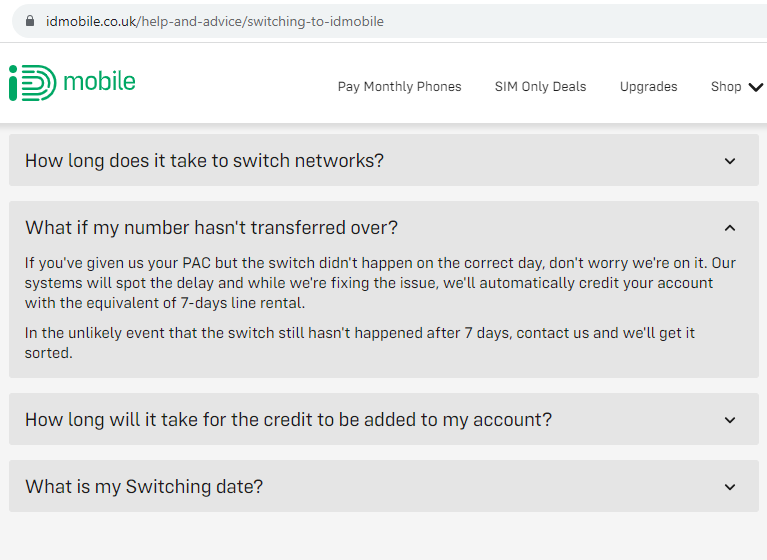This screenshot has height=560, width=767.
Task: Go to Upgrades in navigation
Action: (x=648, y=87)
